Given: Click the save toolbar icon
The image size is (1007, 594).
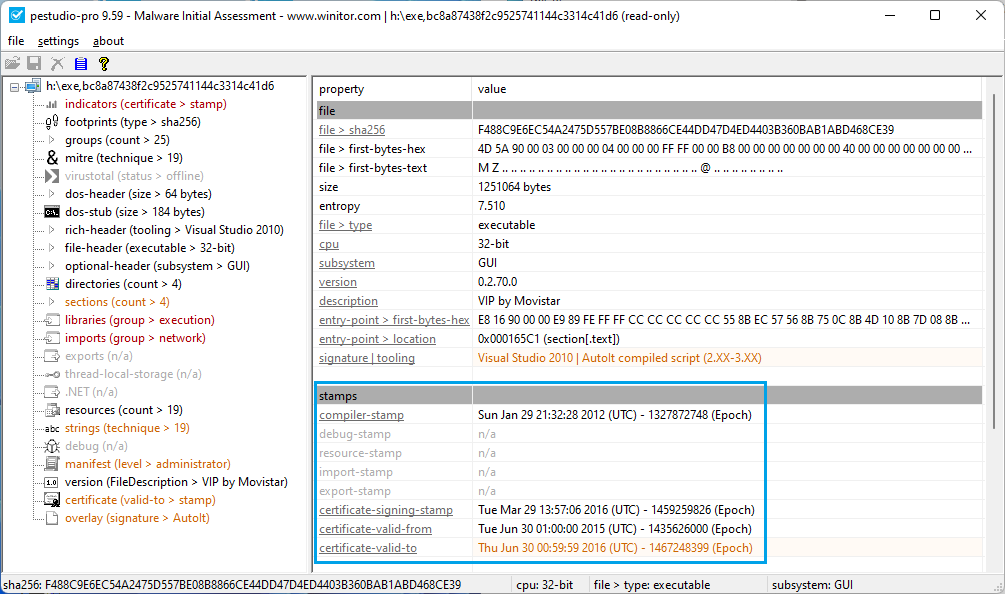Looking at the screenshot, I should click(x=35, y=63).
